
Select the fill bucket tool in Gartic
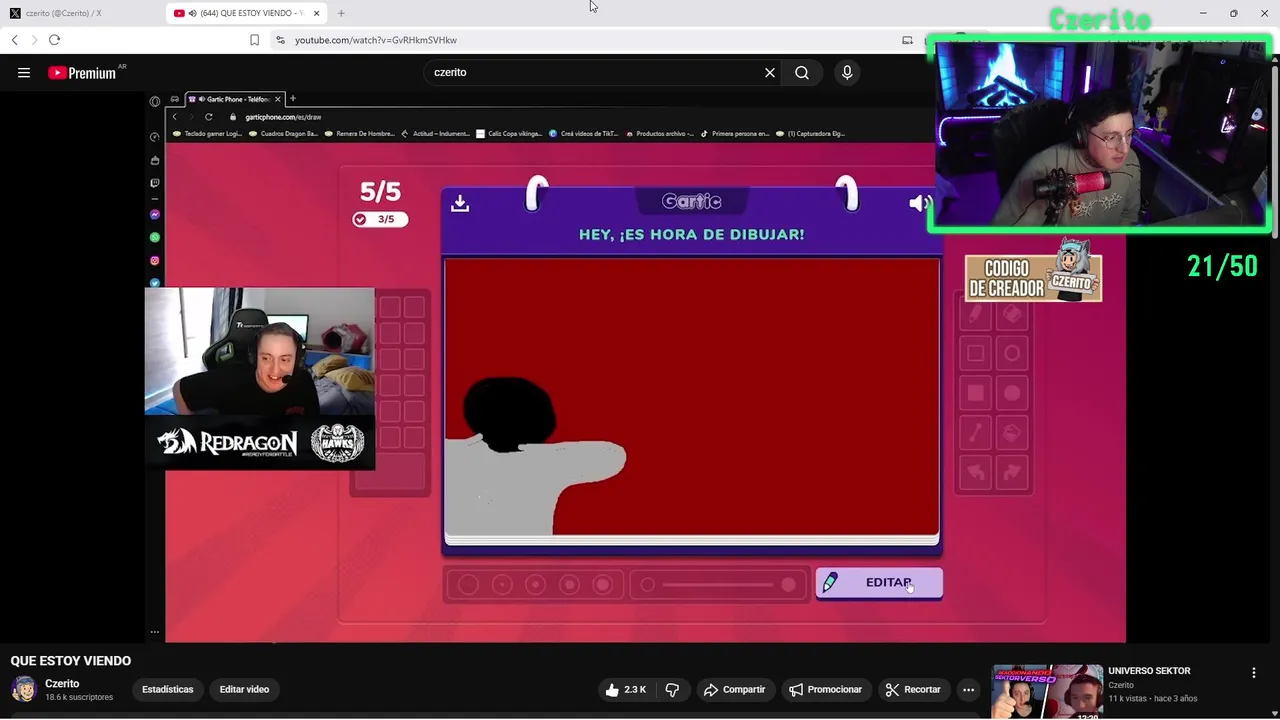coord(1012,433)
